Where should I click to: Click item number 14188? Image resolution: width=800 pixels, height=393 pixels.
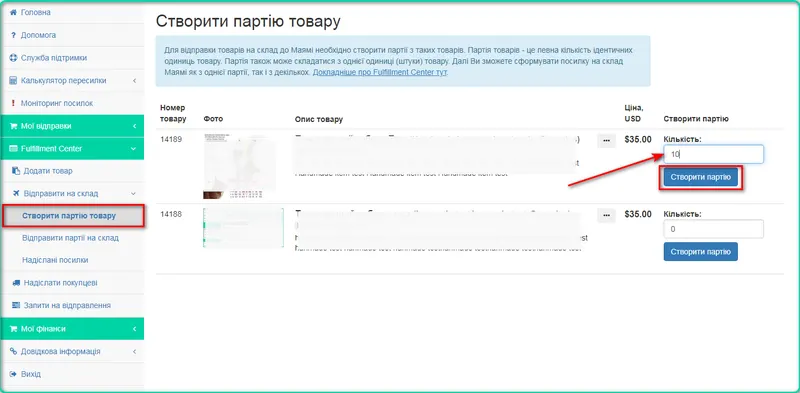coord(171,214)
